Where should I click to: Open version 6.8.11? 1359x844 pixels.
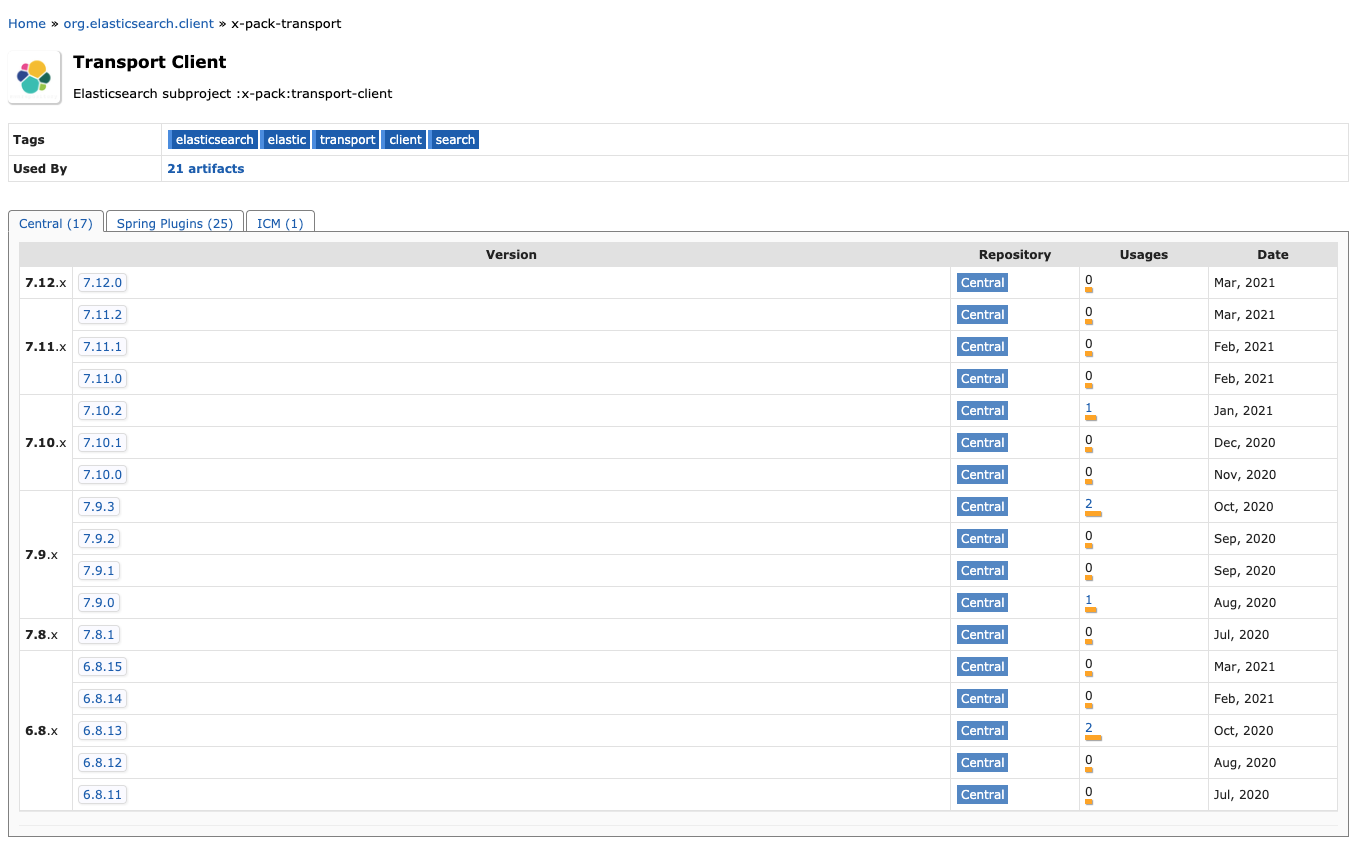102,795
